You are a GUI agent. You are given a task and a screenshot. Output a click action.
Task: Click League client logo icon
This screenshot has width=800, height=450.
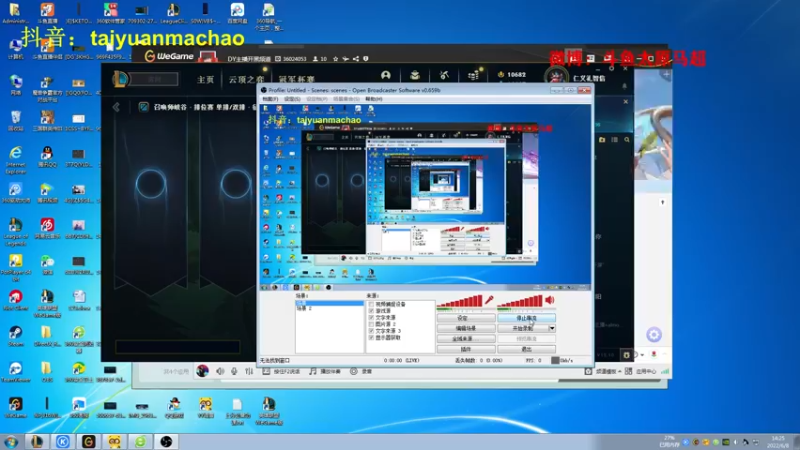120,79
